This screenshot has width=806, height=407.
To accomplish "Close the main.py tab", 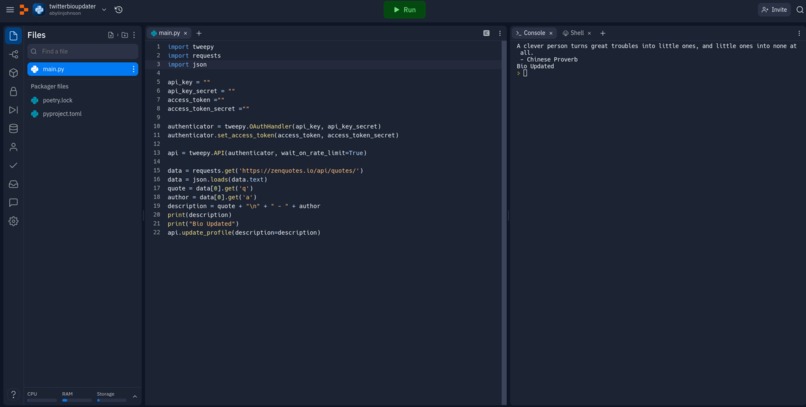I will click(x=186, y=33).
